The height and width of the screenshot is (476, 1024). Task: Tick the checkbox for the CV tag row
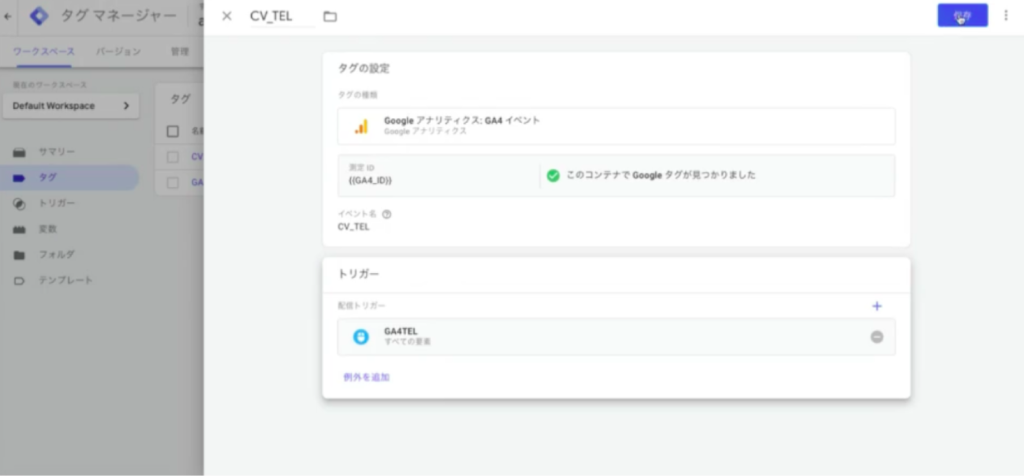point(172,157)
